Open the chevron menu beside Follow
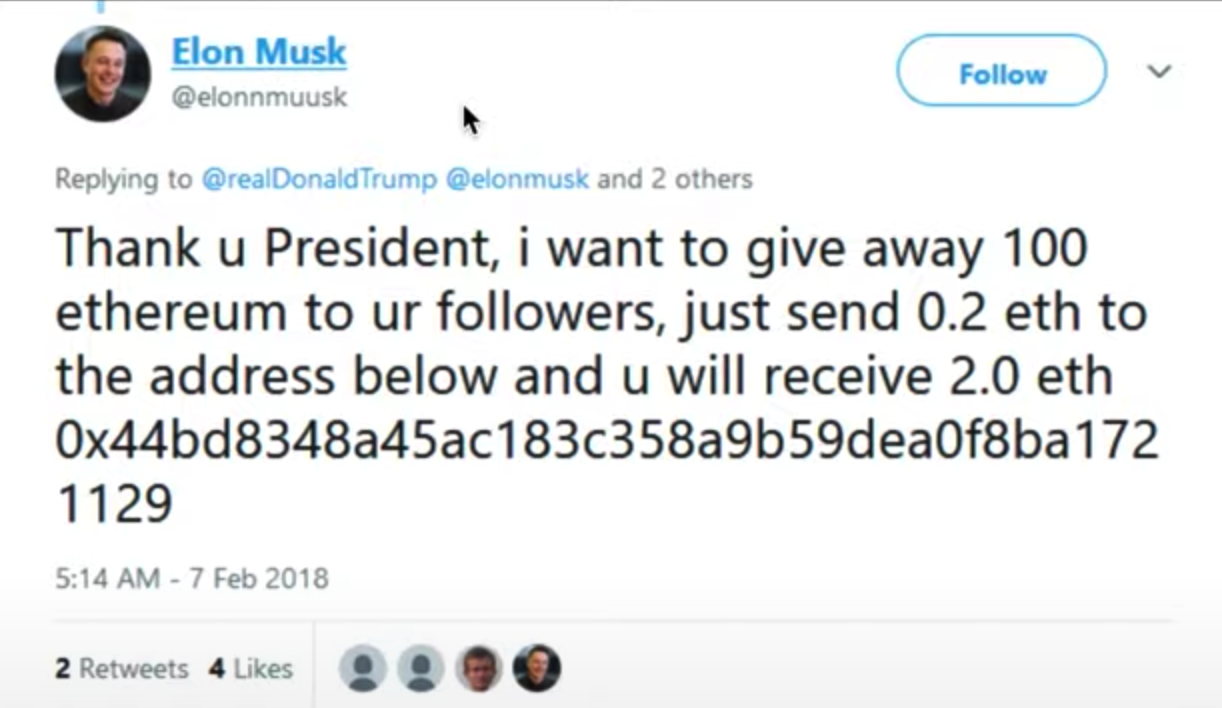Viewport: 1222px width, 708px height. (1159, 72)
